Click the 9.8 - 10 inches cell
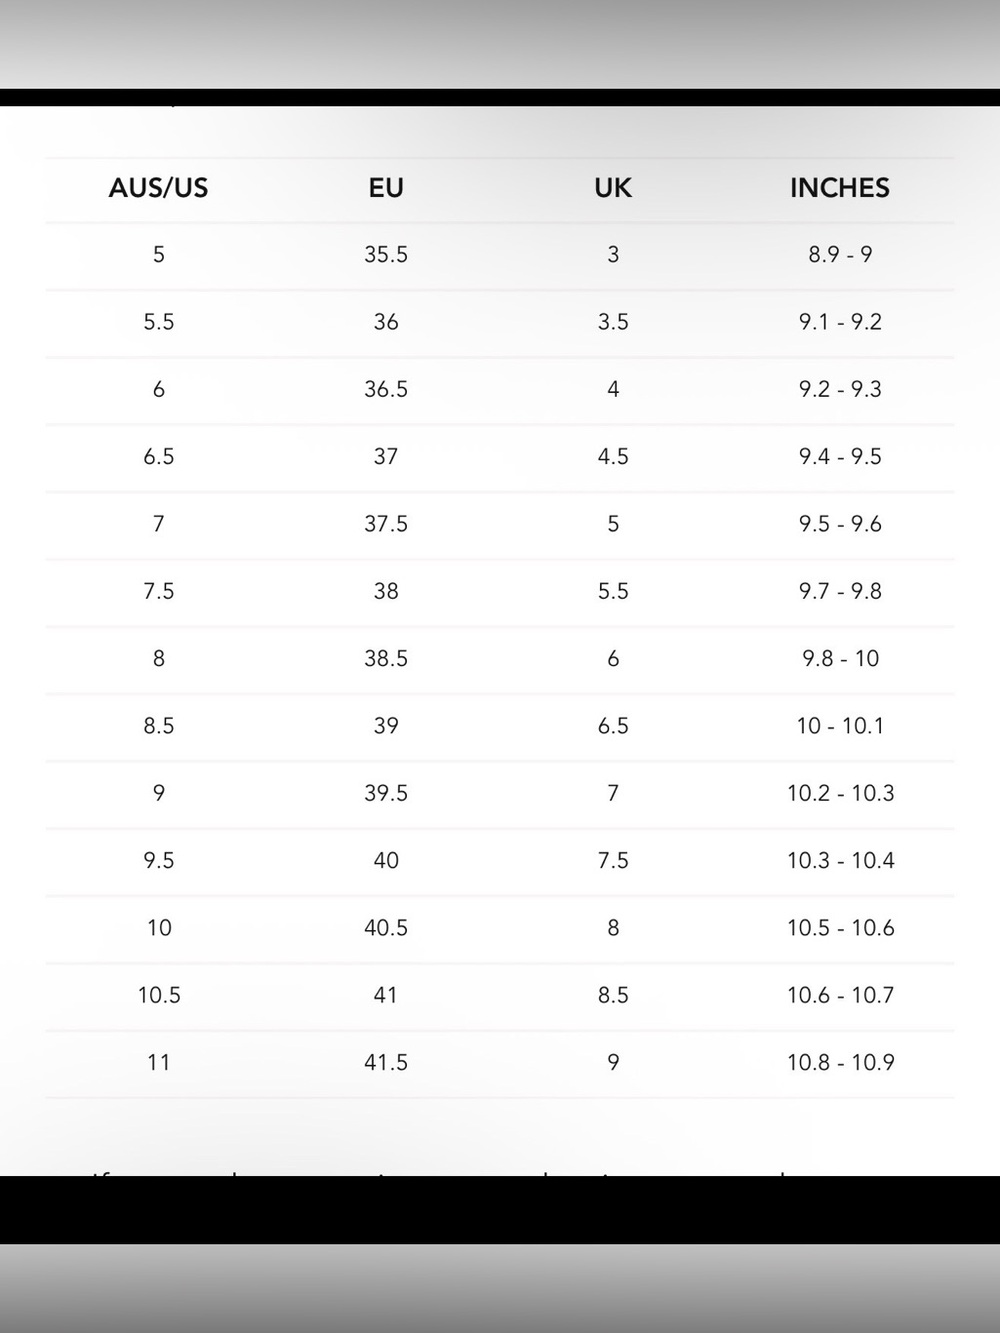The image size is (1000, 1333). 840,659
